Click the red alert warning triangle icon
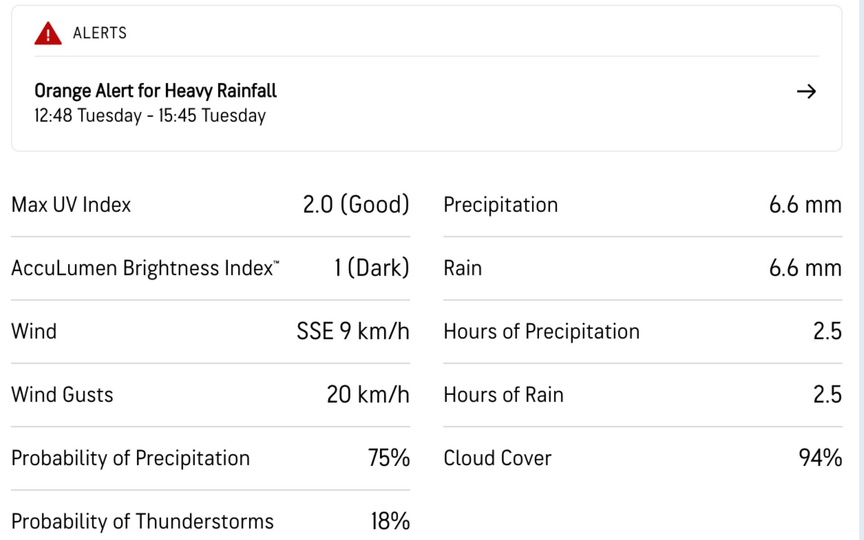Screen dimensions: 864x540 click(x=47, y=34)
